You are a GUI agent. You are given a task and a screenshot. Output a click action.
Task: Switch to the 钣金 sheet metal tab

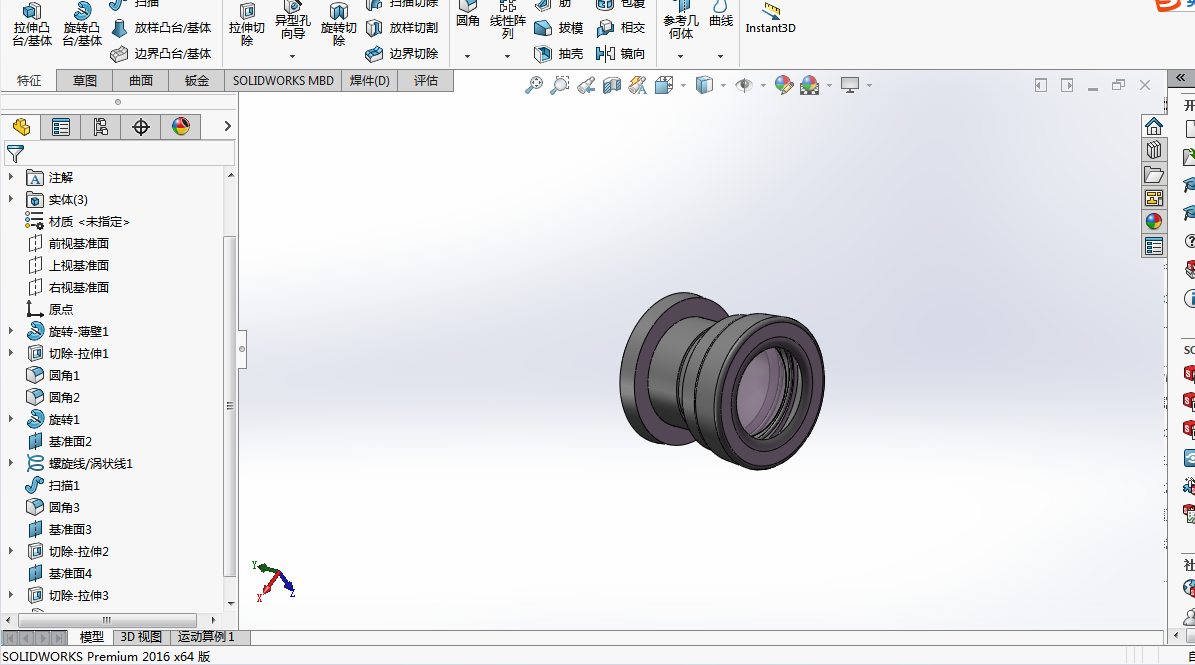[x=197, y=81]
